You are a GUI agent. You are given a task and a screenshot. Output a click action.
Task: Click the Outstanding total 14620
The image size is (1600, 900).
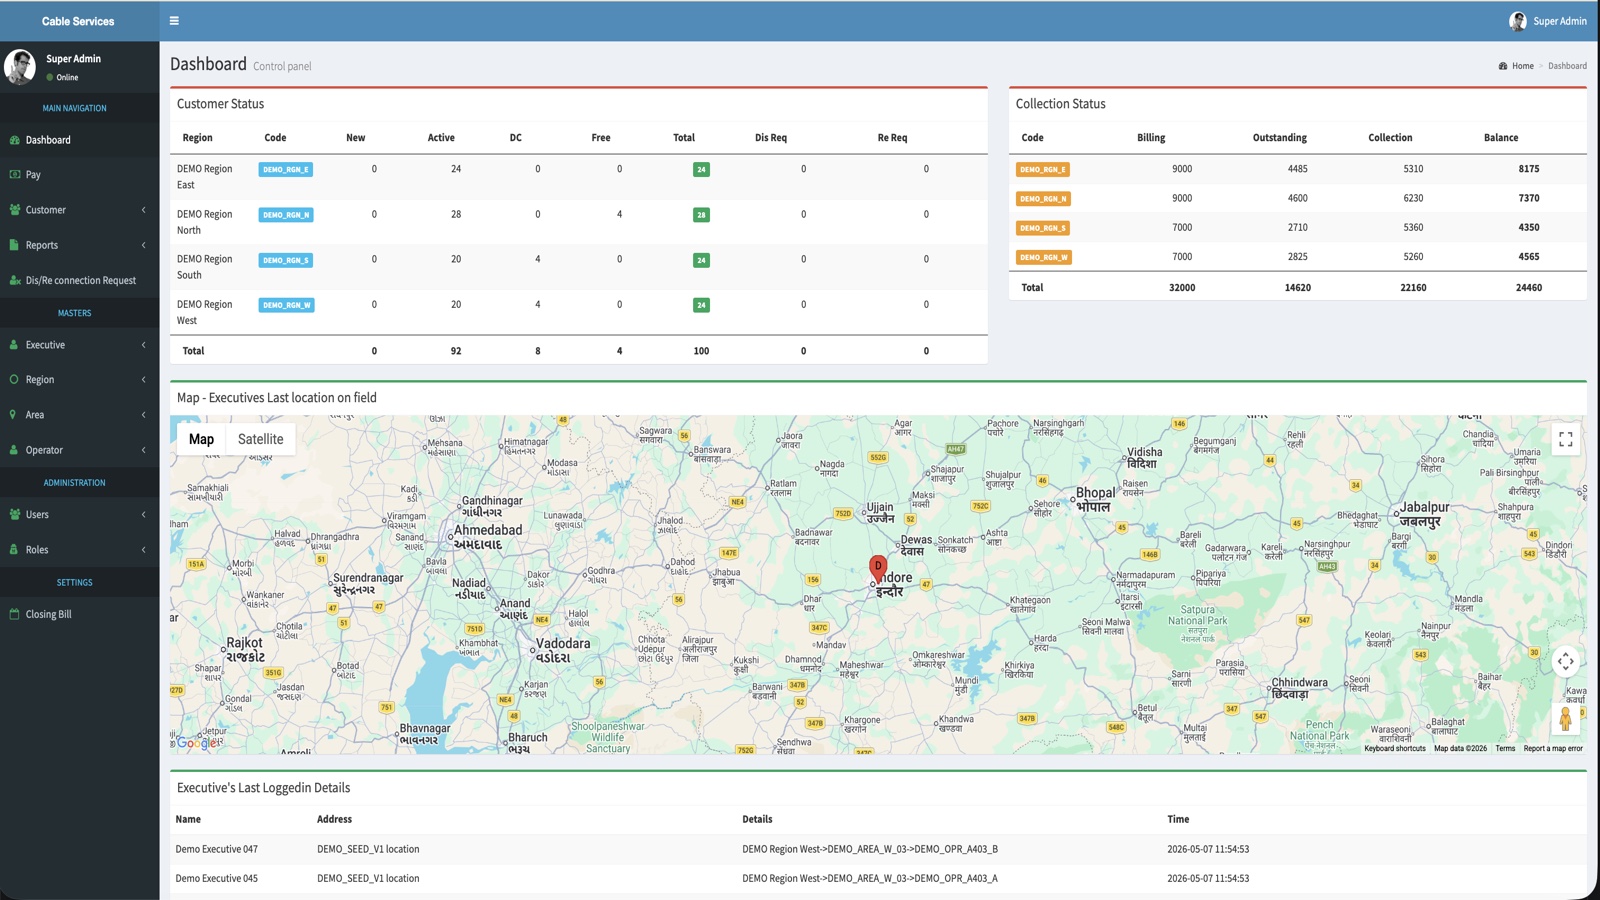point(1297,287)
